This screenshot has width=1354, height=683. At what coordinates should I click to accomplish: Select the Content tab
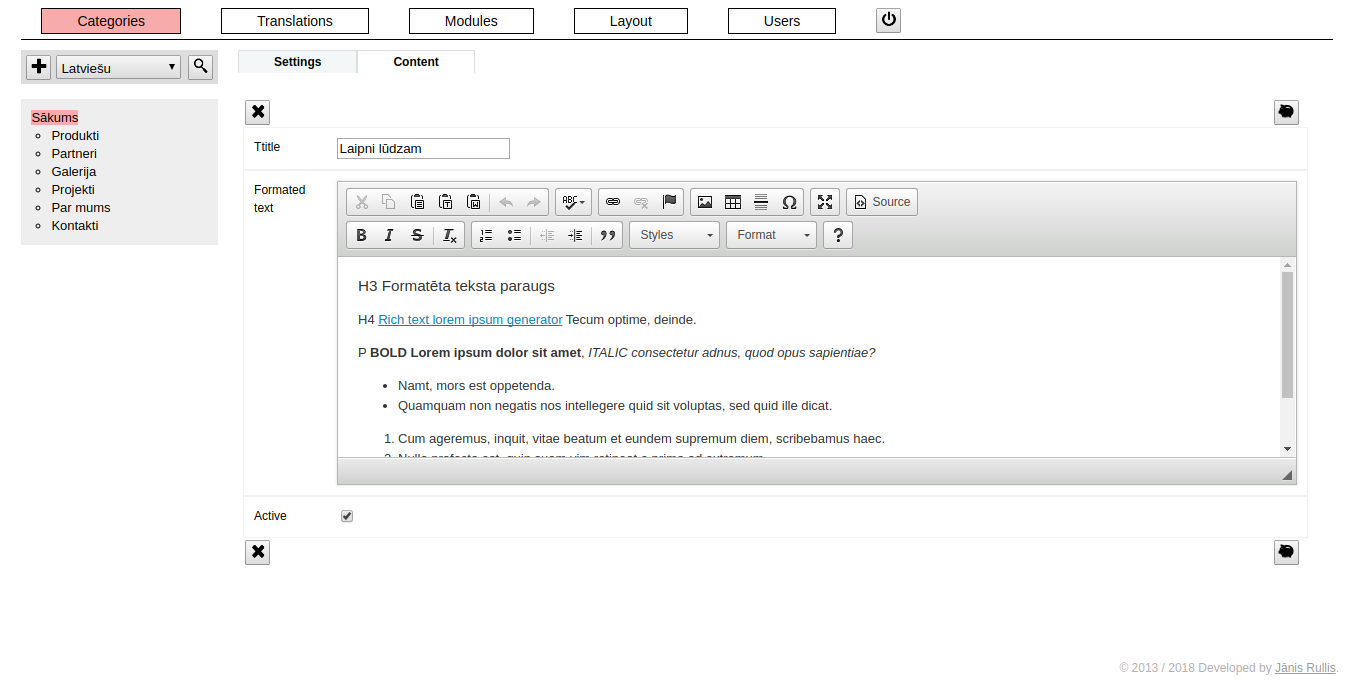(x=416, y=62)
